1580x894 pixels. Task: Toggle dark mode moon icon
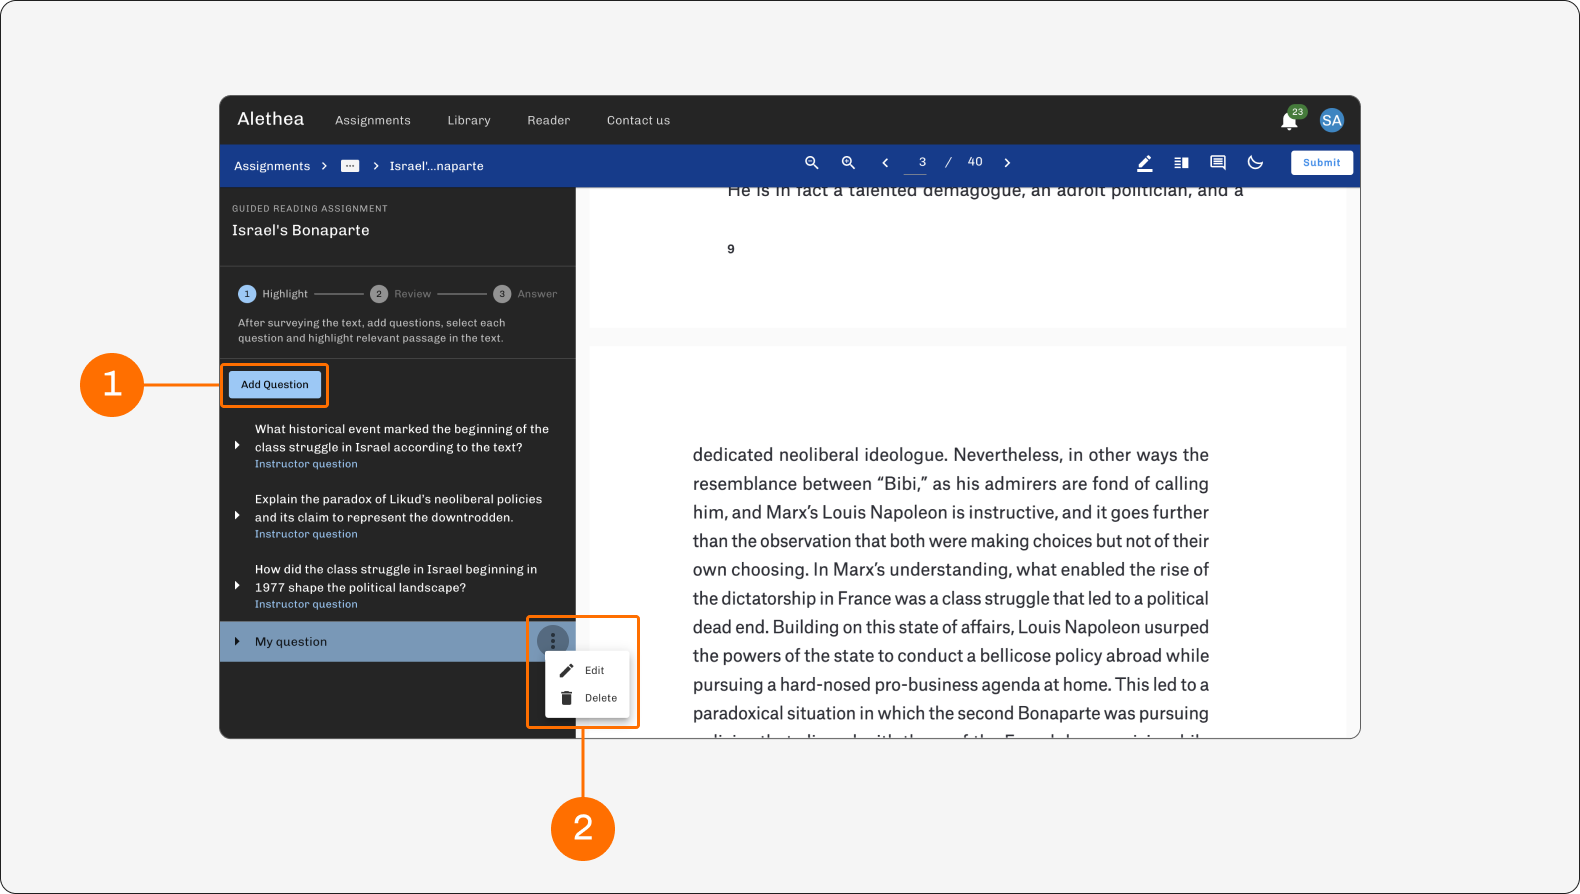(x=1255, y=162)
